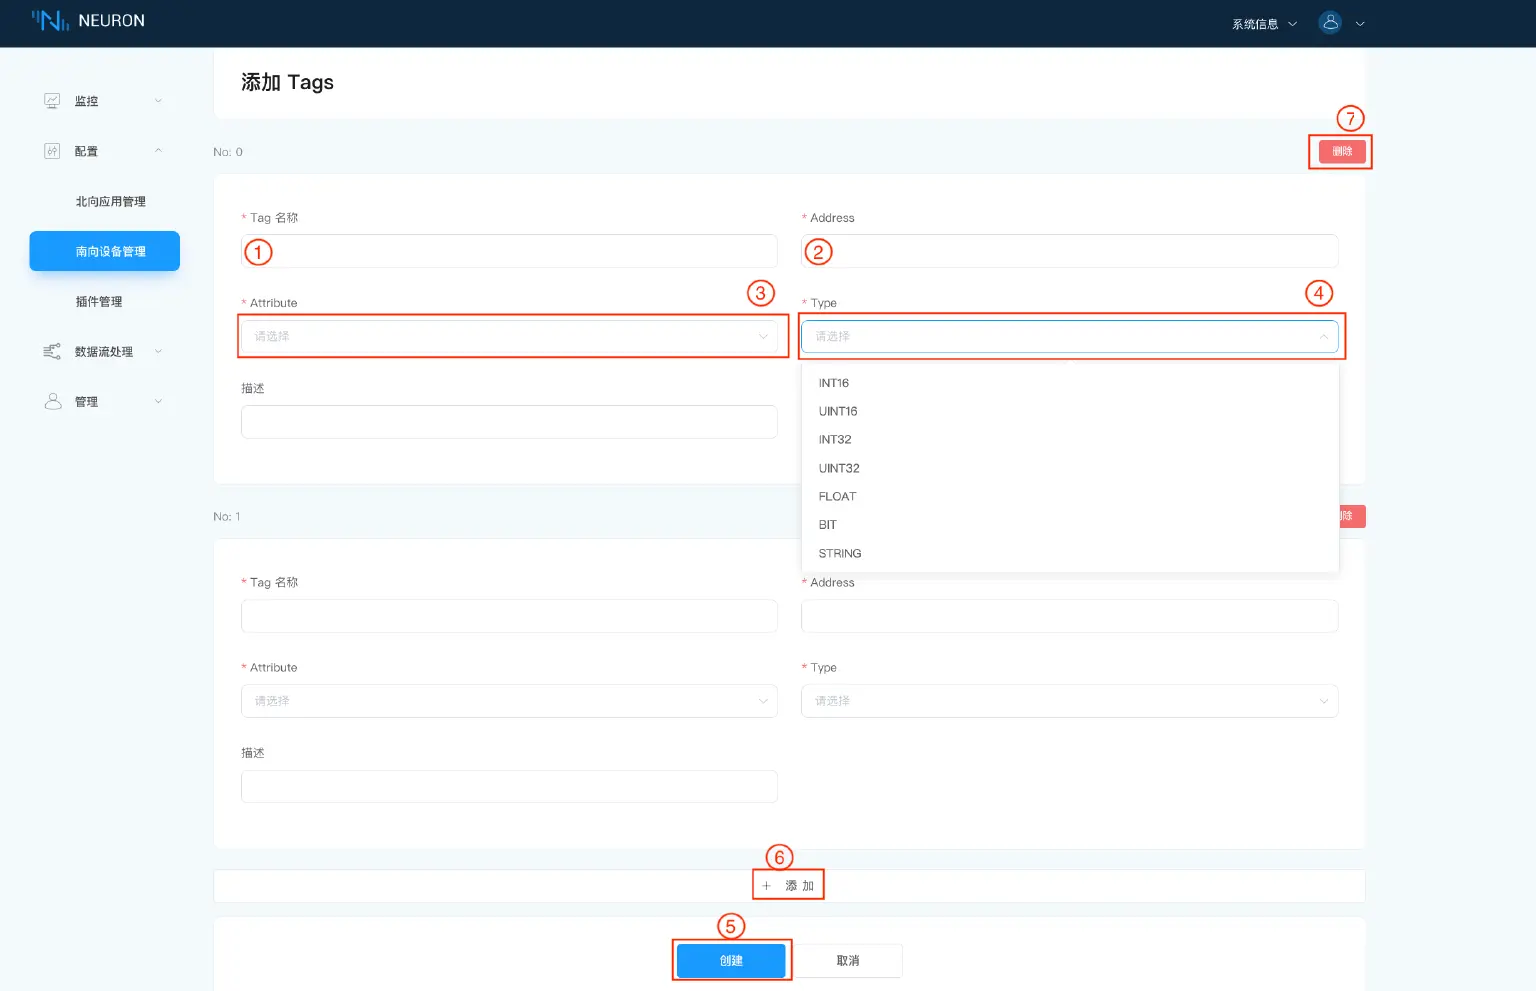Click the configuration sliders icon in sidebar
Viewport: 1536px width, 991px height.
(x=52, y=151)
